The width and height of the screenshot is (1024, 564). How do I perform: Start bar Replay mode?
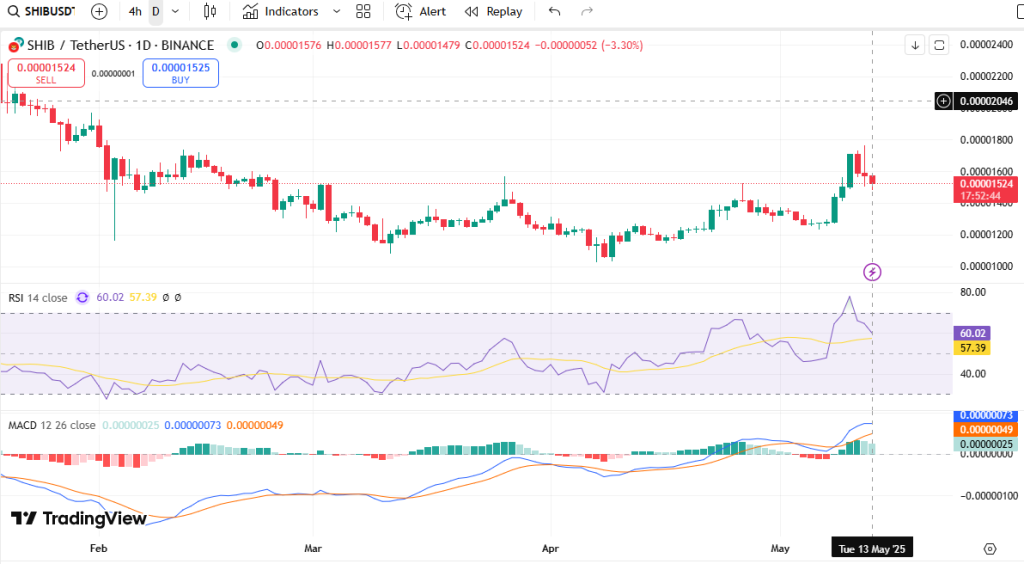click(493, 11)
